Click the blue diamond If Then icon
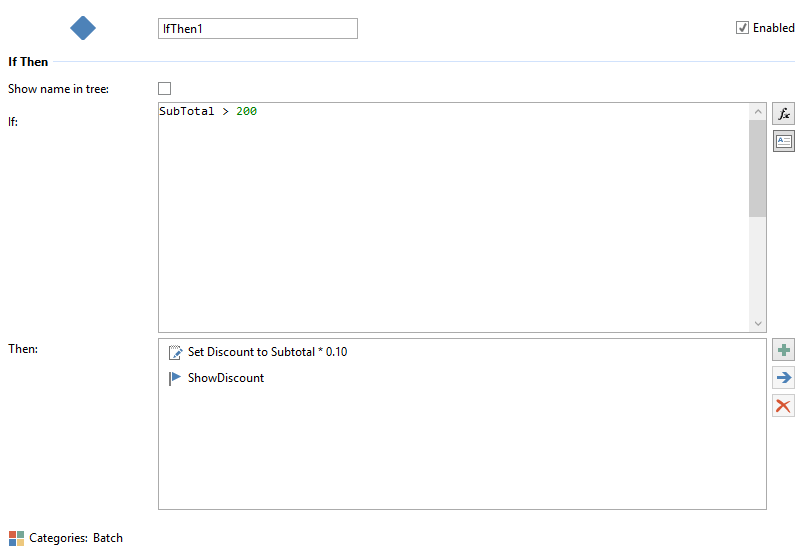 [83, 28]
